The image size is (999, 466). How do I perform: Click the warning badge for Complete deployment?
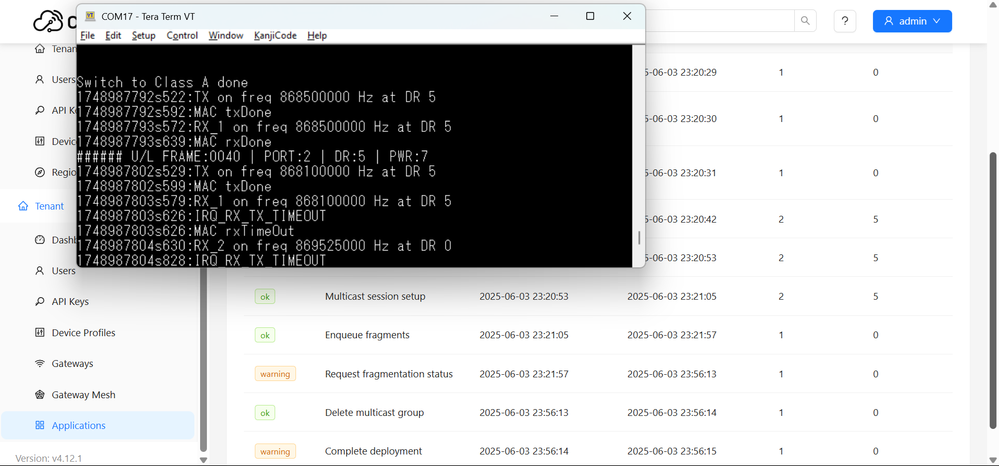[275, 451]
